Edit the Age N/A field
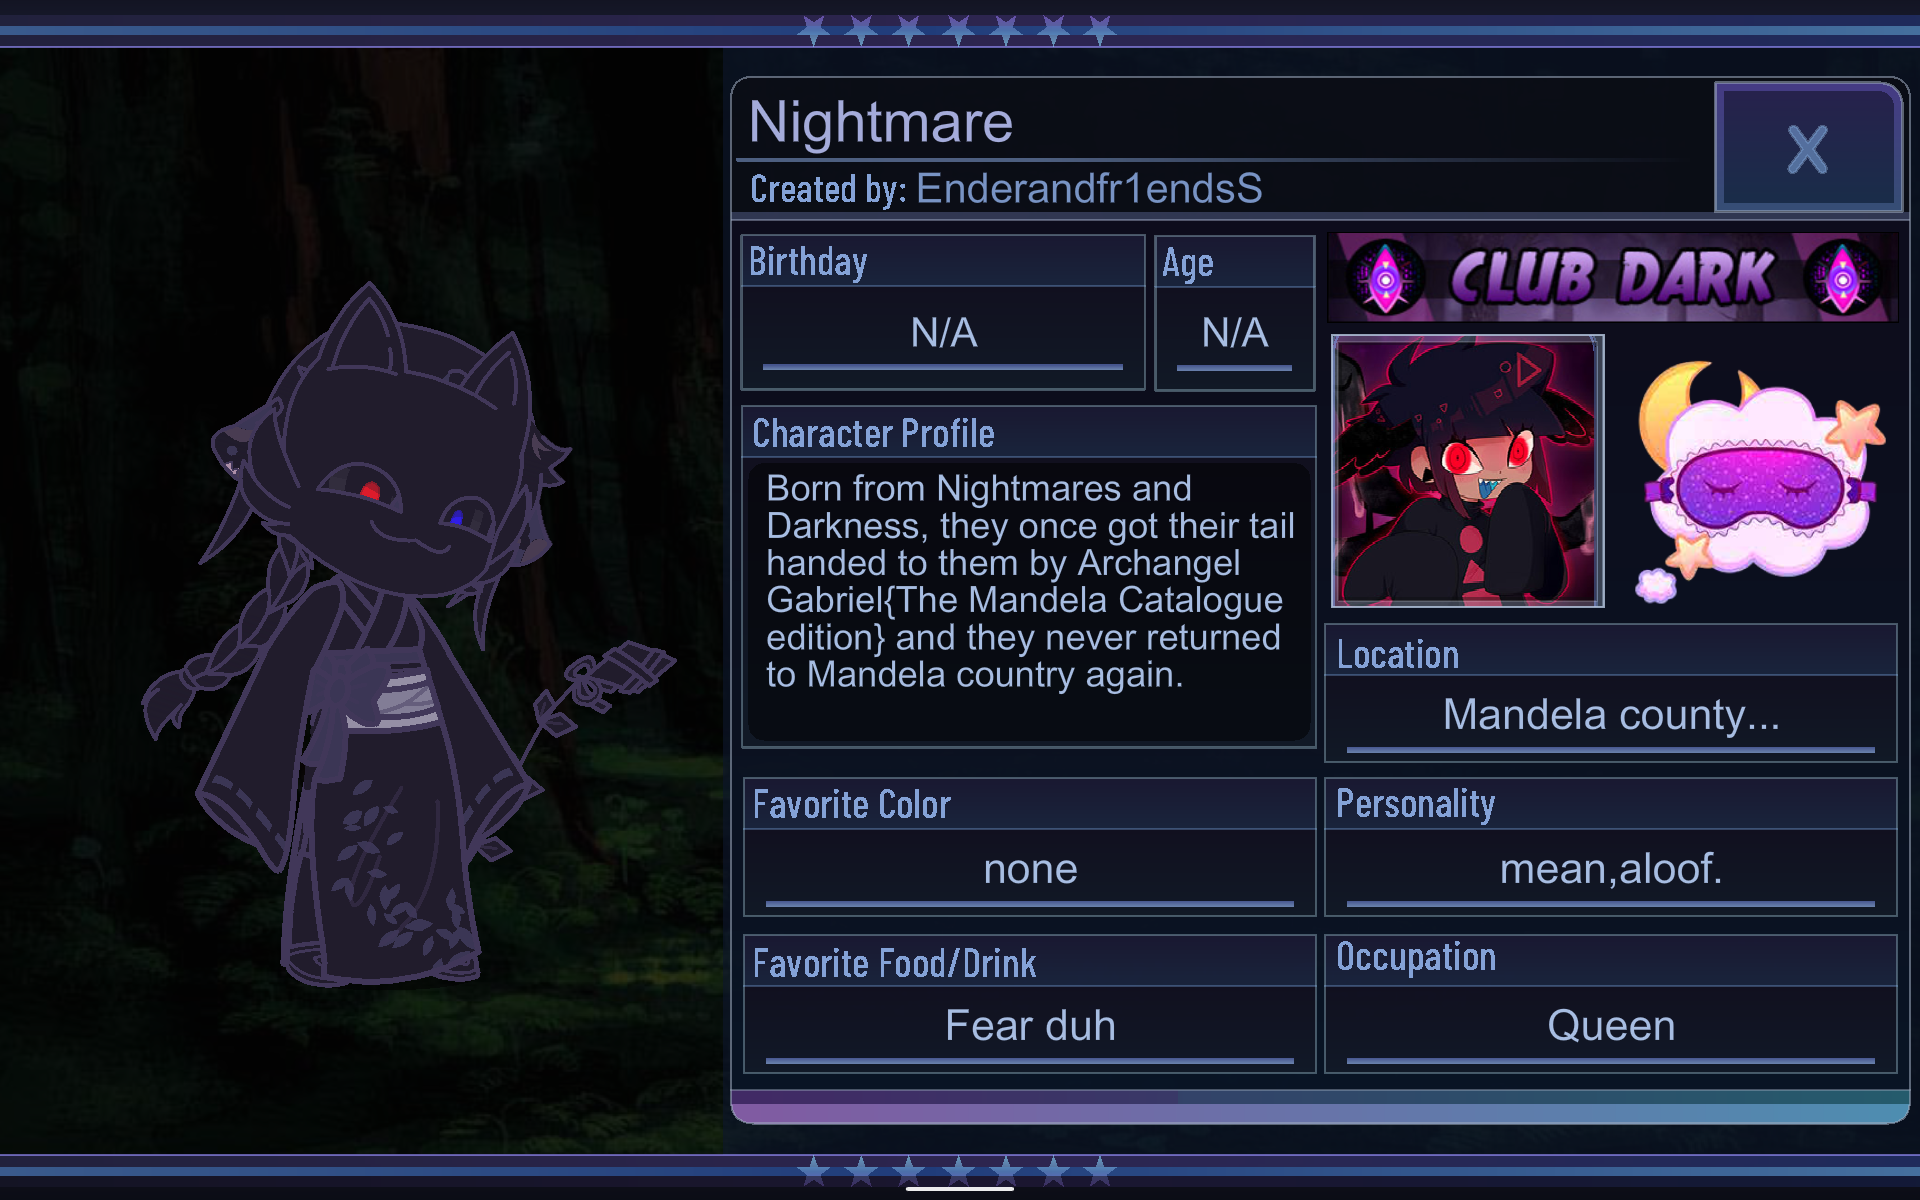Viewport: 1920px width, 1200px height. coord(1234,334)
